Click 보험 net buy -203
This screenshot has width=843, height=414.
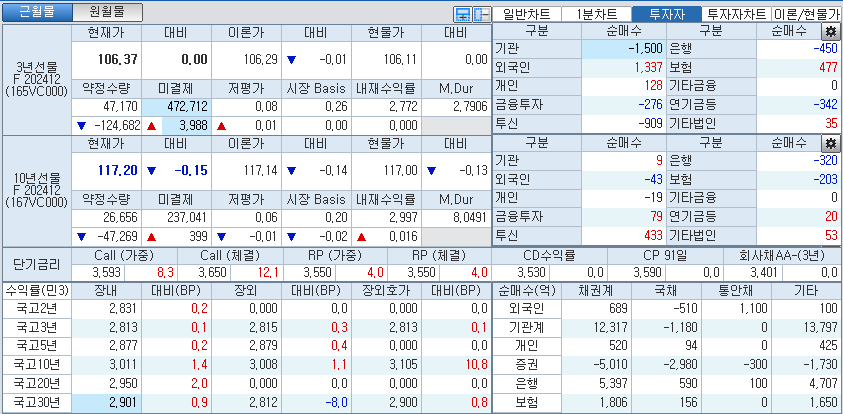coord(826,179)
